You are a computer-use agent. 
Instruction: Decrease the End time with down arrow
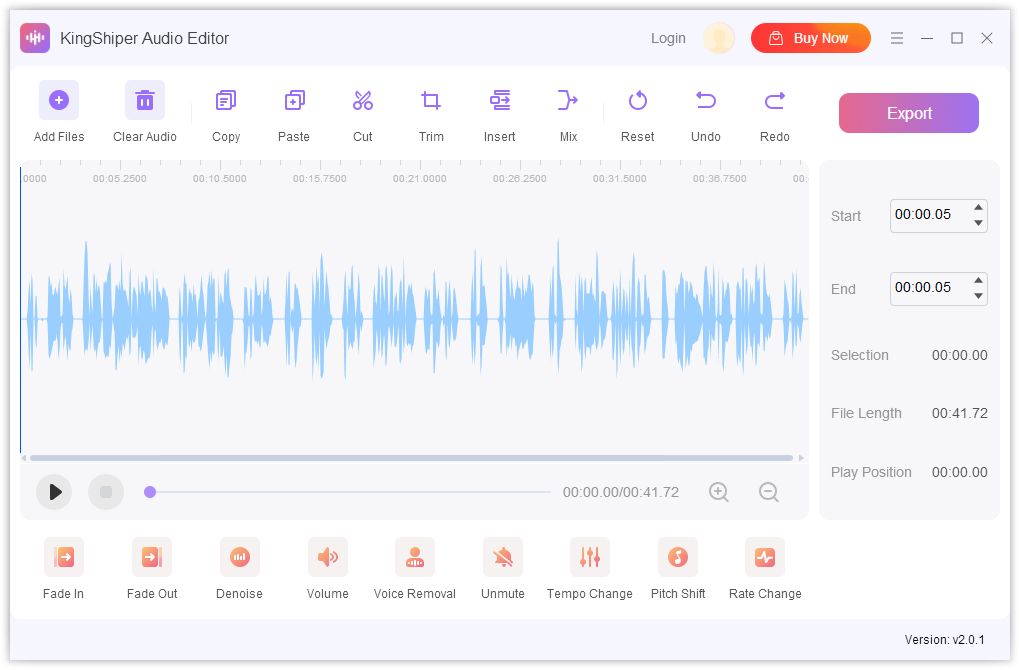pyautogui.click(x=978, y=296)
